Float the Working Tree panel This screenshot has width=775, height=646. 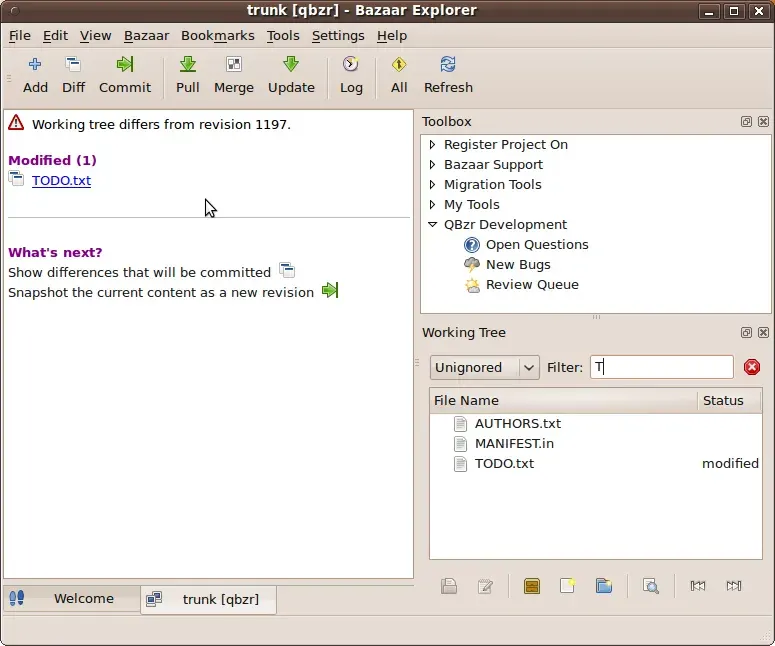coord(746,333)
